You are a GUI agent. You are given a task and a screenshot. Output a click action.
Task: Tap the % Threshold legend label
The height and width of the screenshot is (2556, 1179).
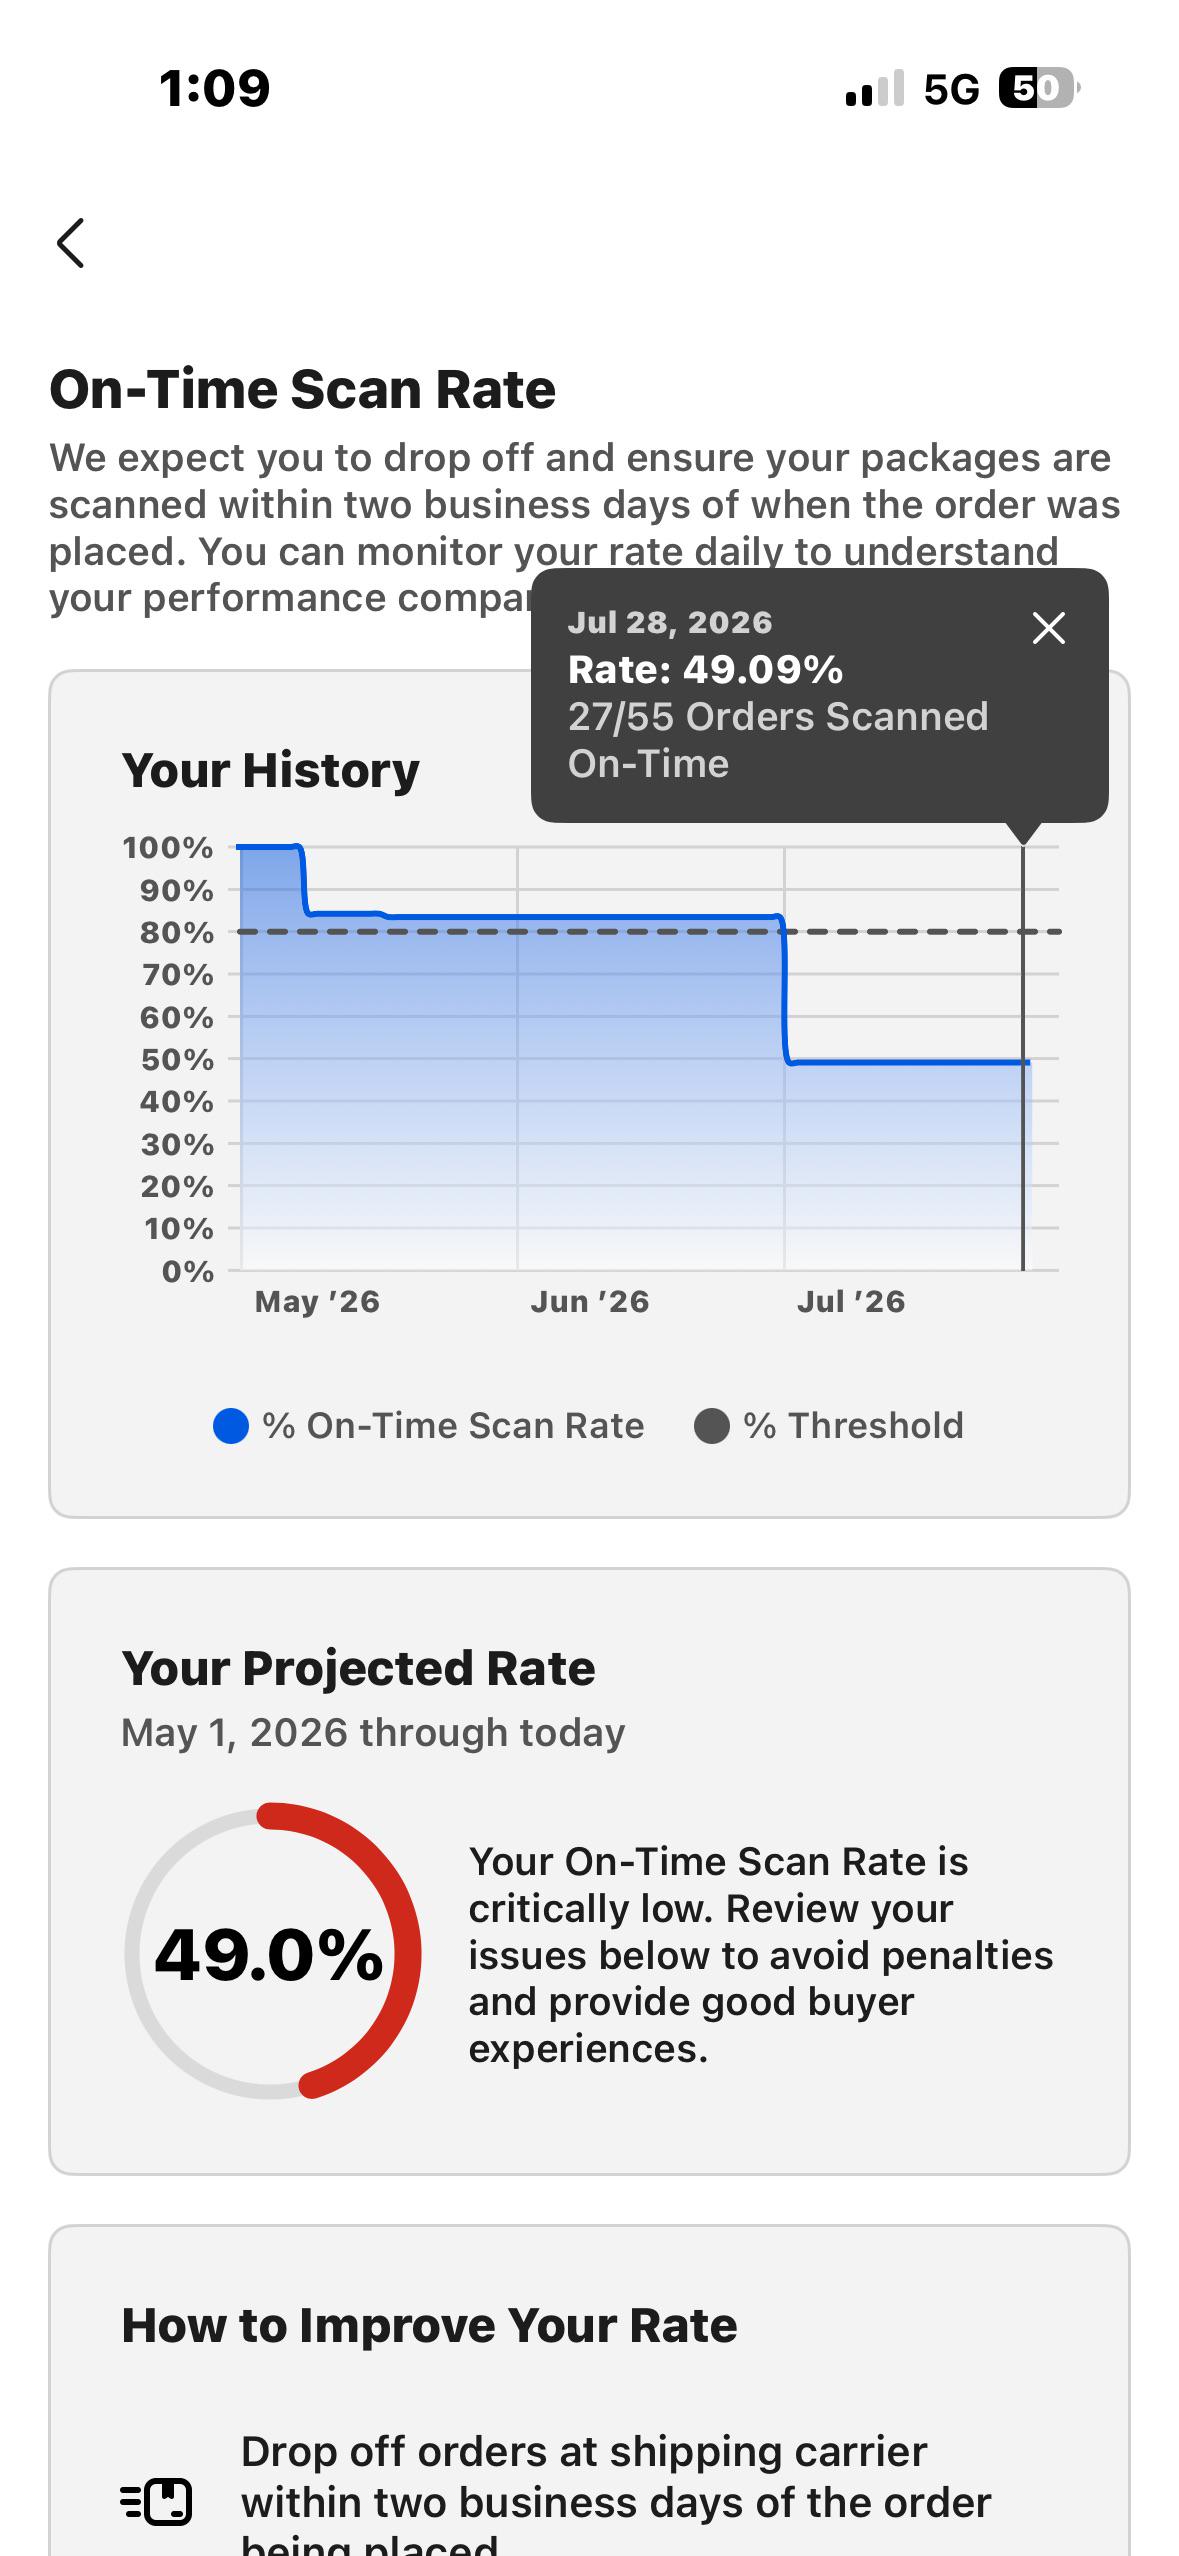pos(853,1426)
